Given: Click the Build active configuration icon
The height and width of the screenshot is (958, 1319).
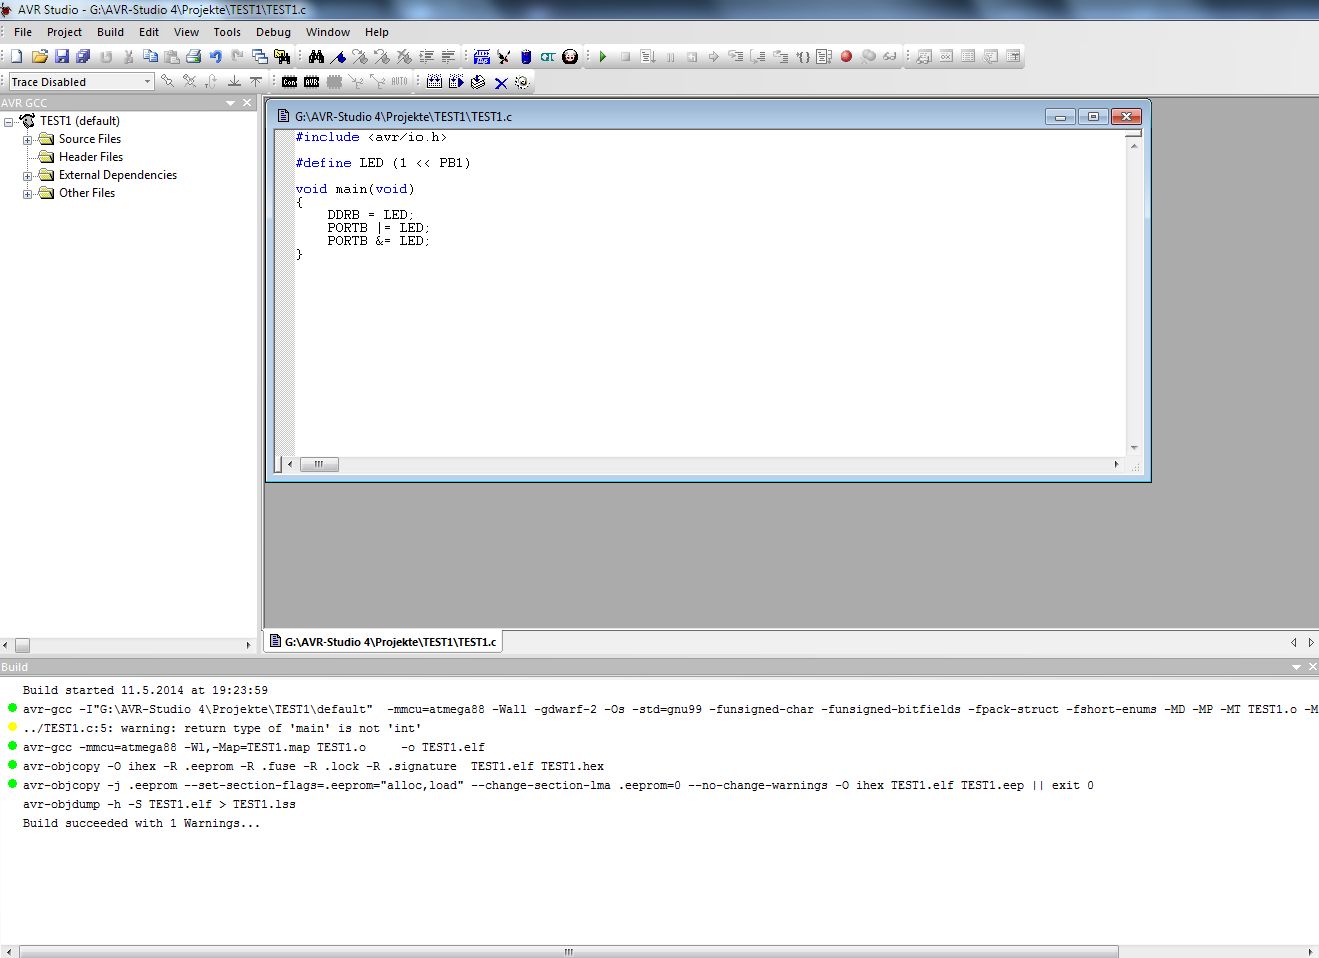Looking at the screenshot, I should [x=434, y=82].
